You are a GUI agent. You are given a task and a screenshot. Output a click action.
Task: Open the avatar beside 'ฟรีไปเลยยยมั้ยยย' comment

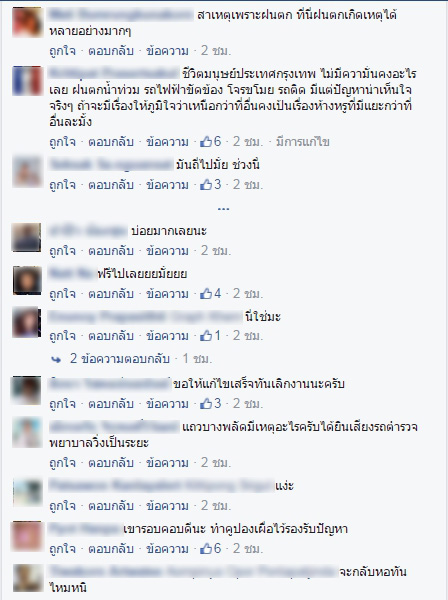(x=27, y=280)
